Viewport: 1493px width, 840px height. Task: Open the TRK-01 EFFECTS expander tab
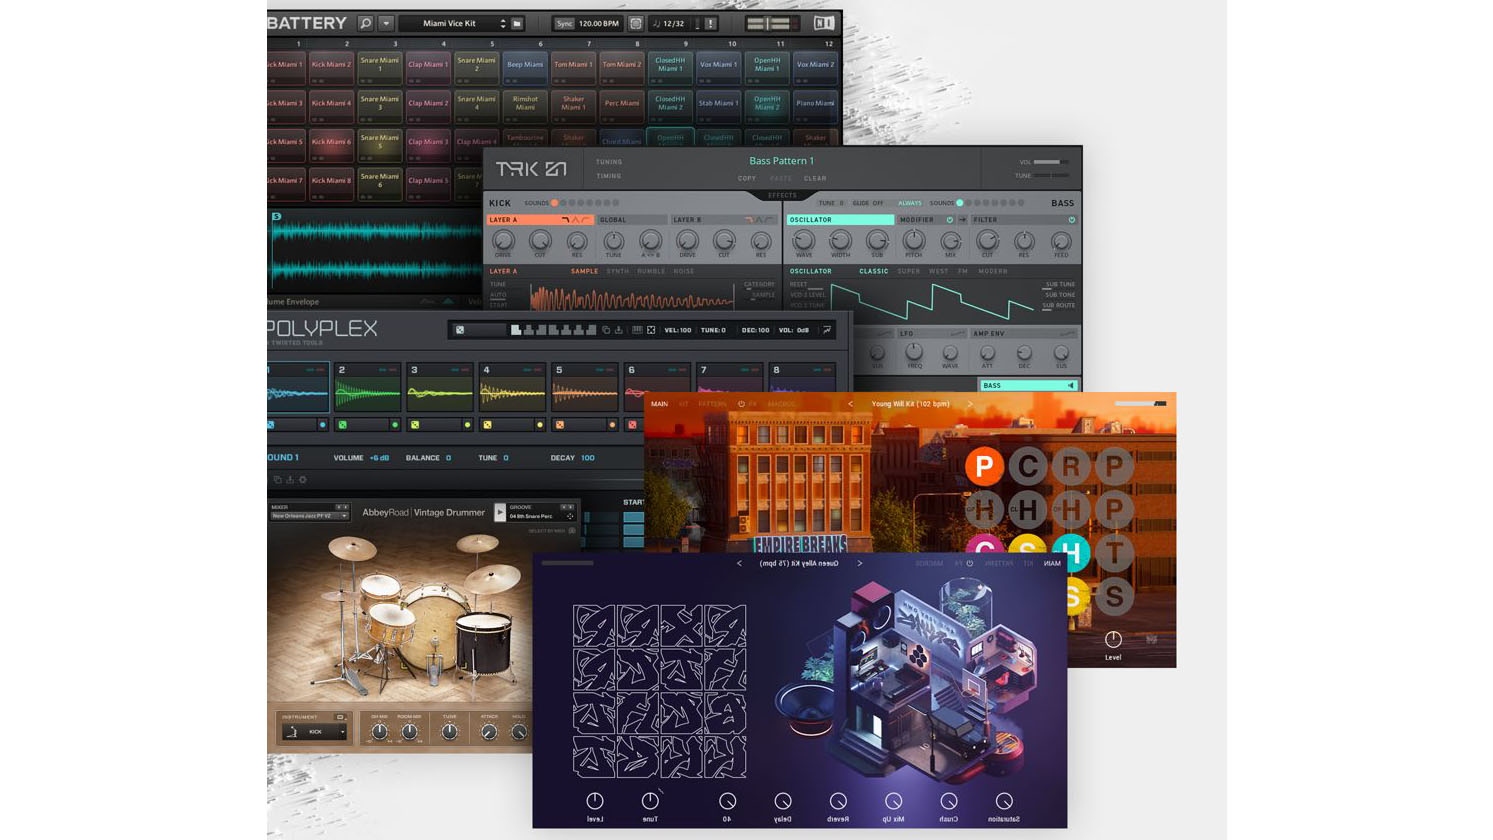click(x=782, y=195)
